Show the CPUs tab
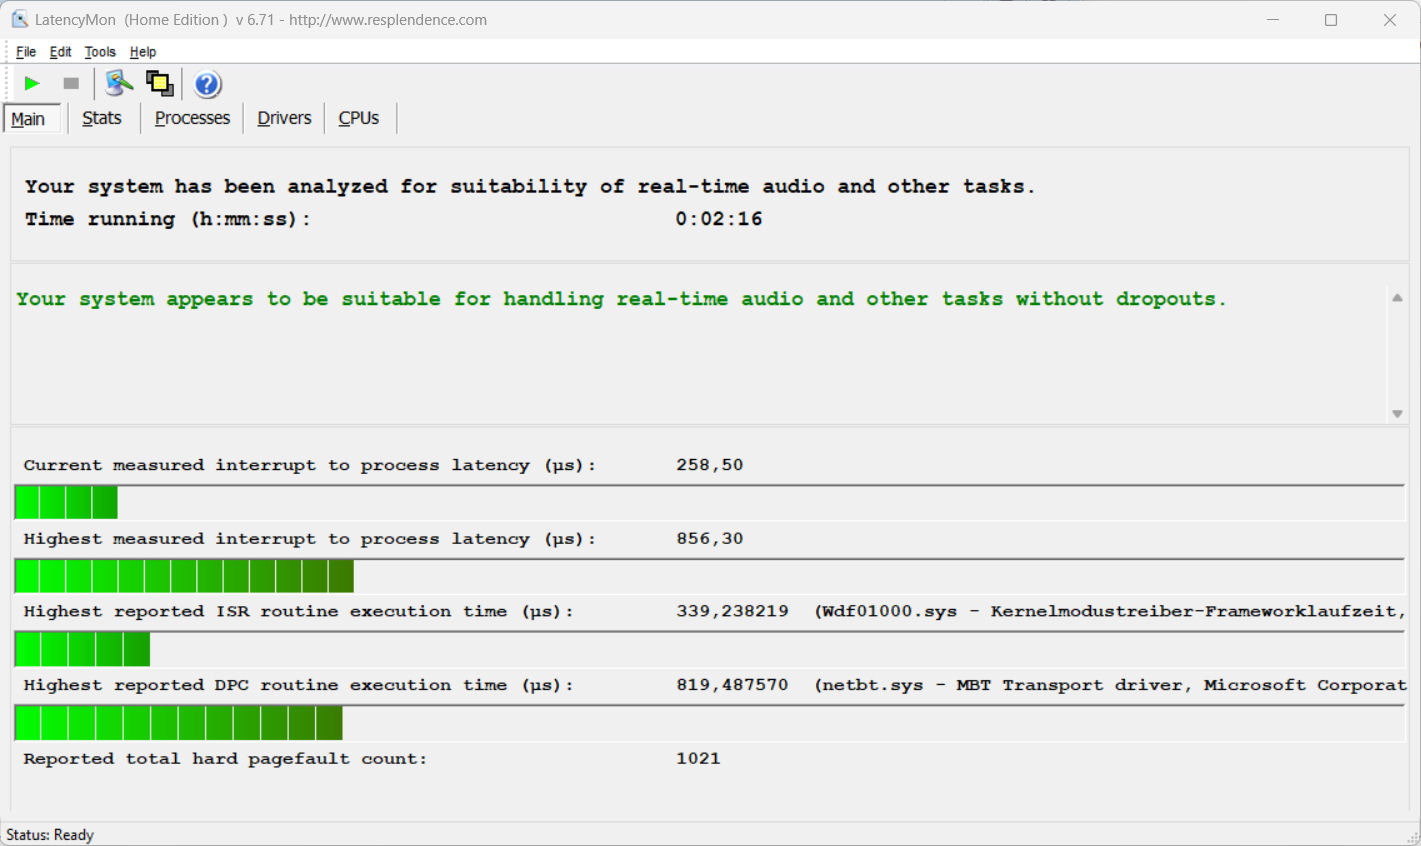Screen dimensions: 1421x846 [x=358, y=118]
